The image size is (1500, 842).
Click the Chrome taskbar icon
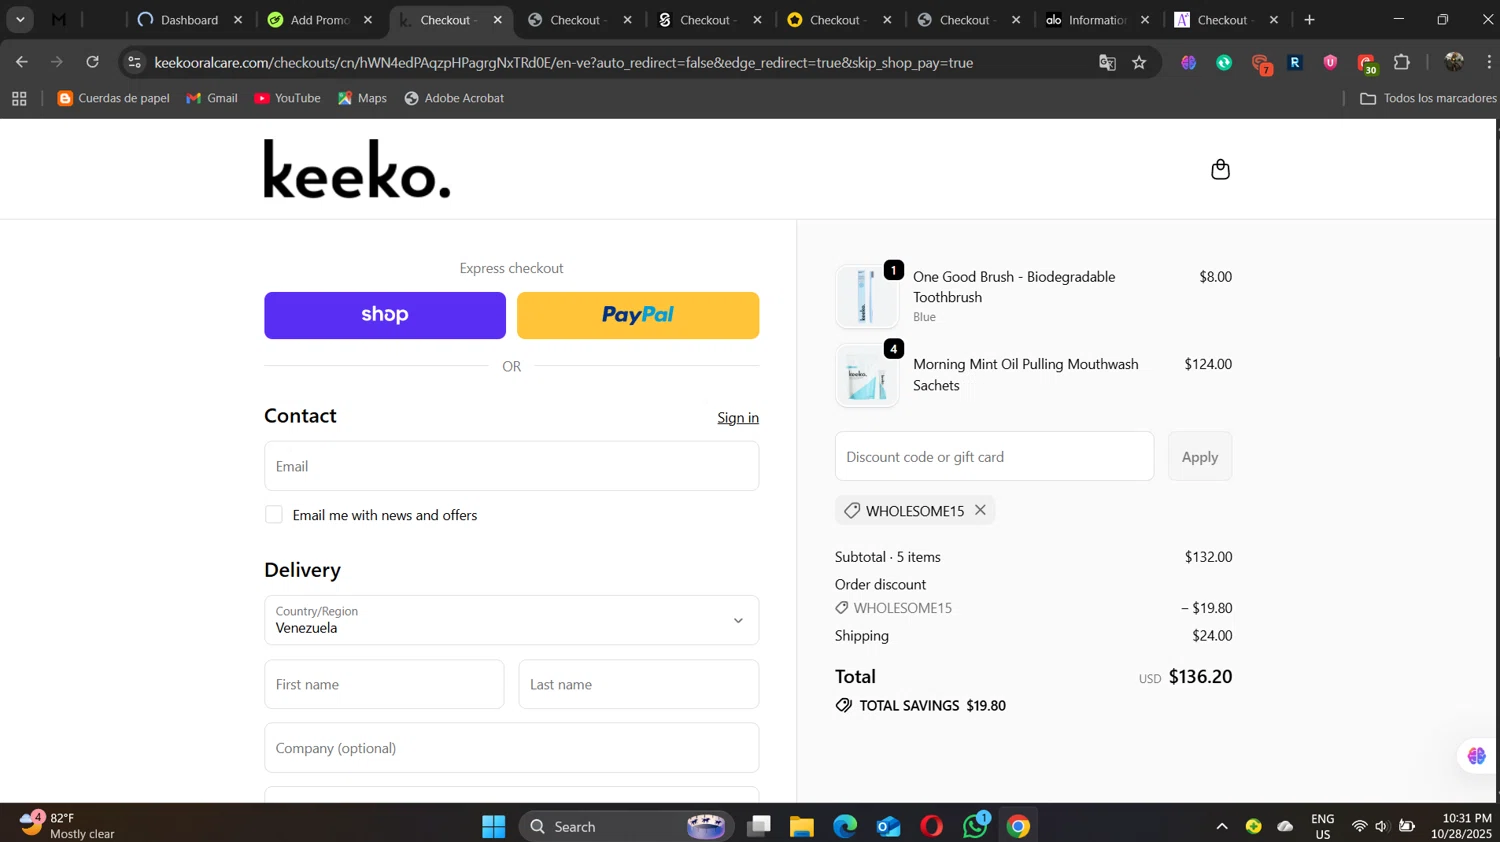click(1018, 826)
